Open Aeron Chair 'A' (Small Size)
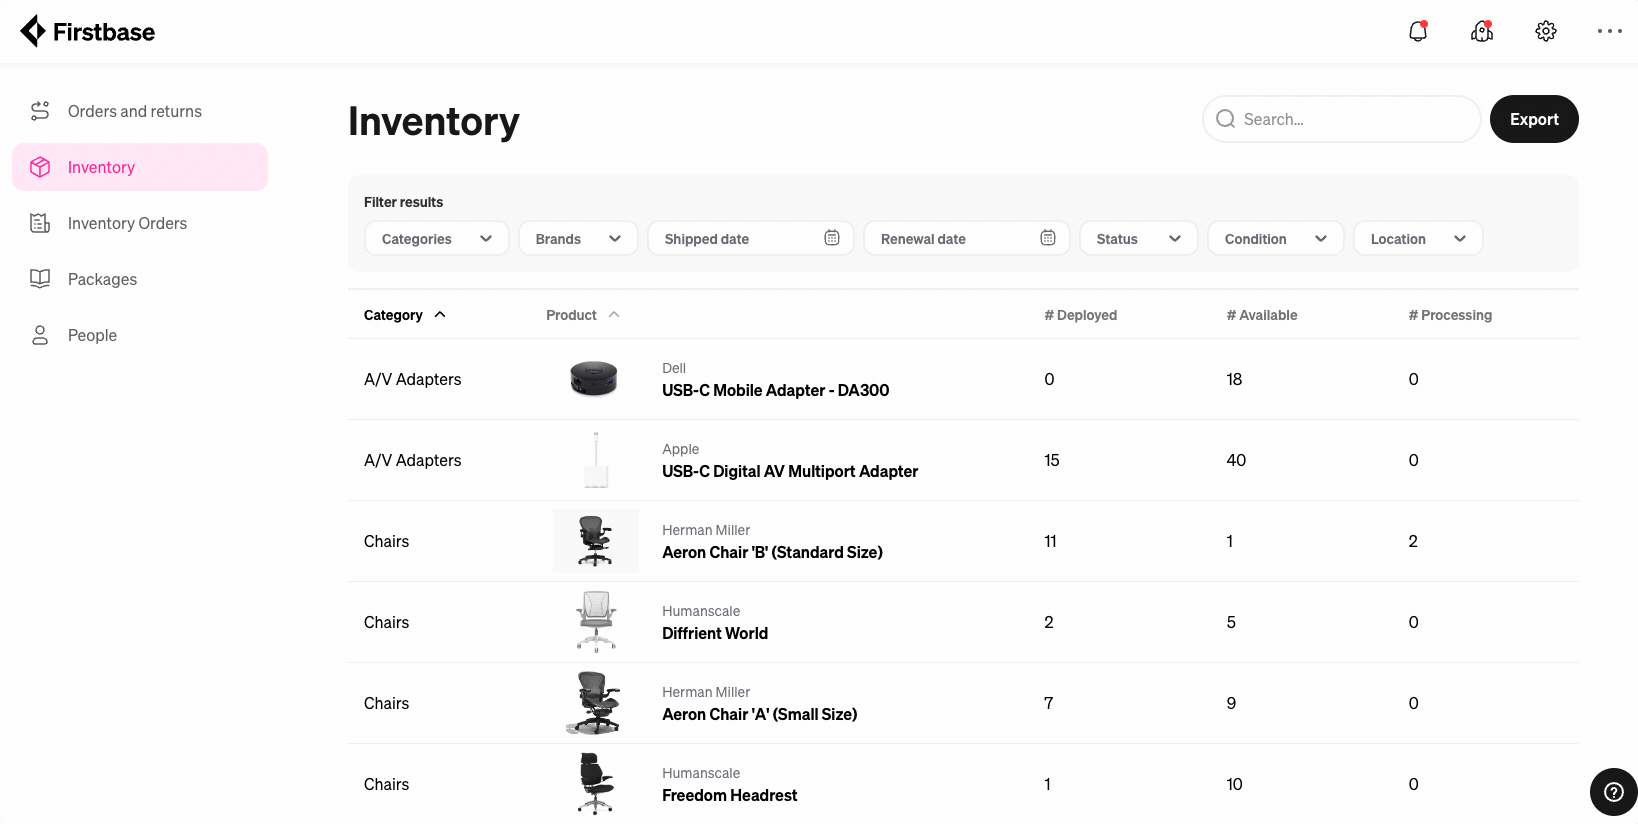The width and height of the screenshot is (1638, 824). (759, 714)
